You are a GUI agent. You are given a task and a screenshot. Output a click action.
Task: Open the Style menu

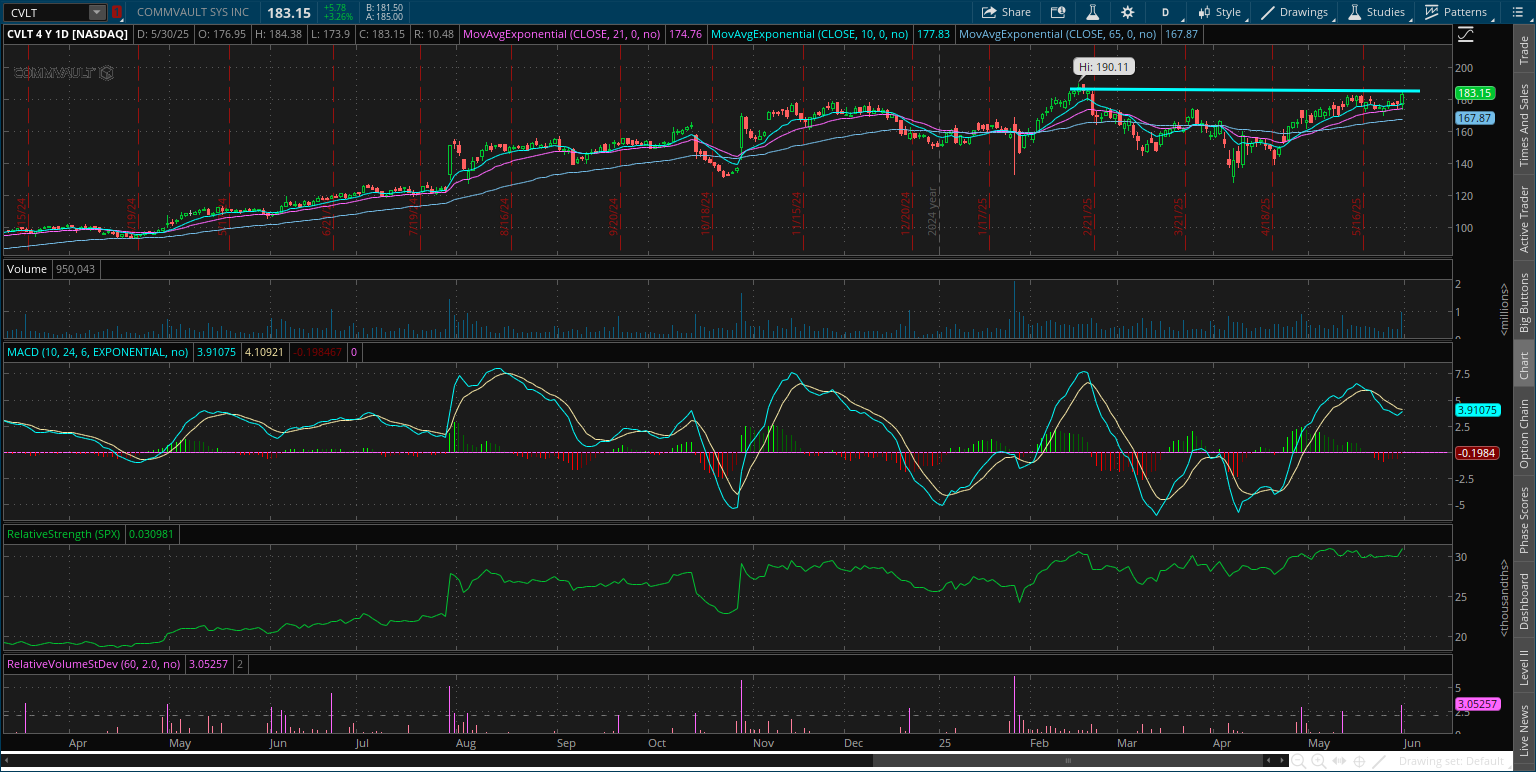[1219, 12]
